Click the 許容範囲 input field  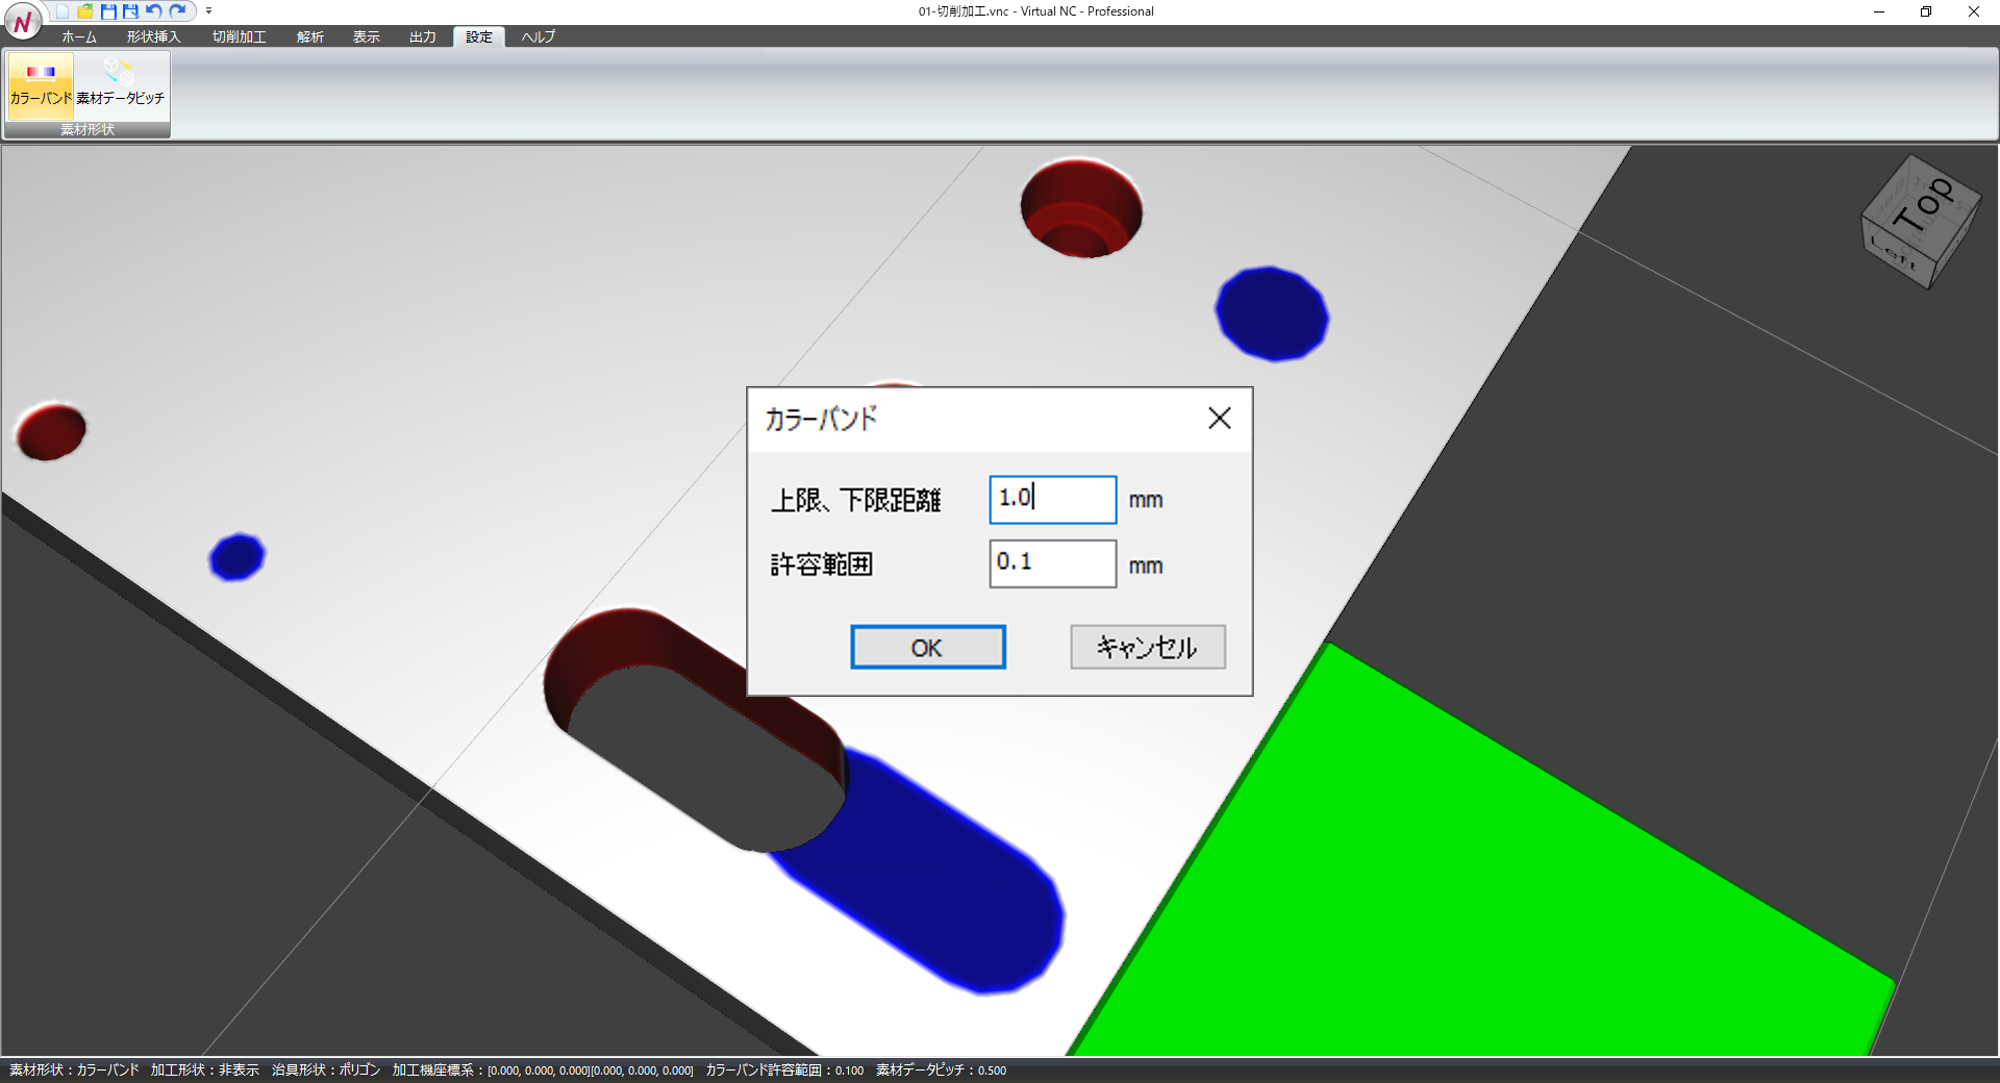pos(1052,564)
